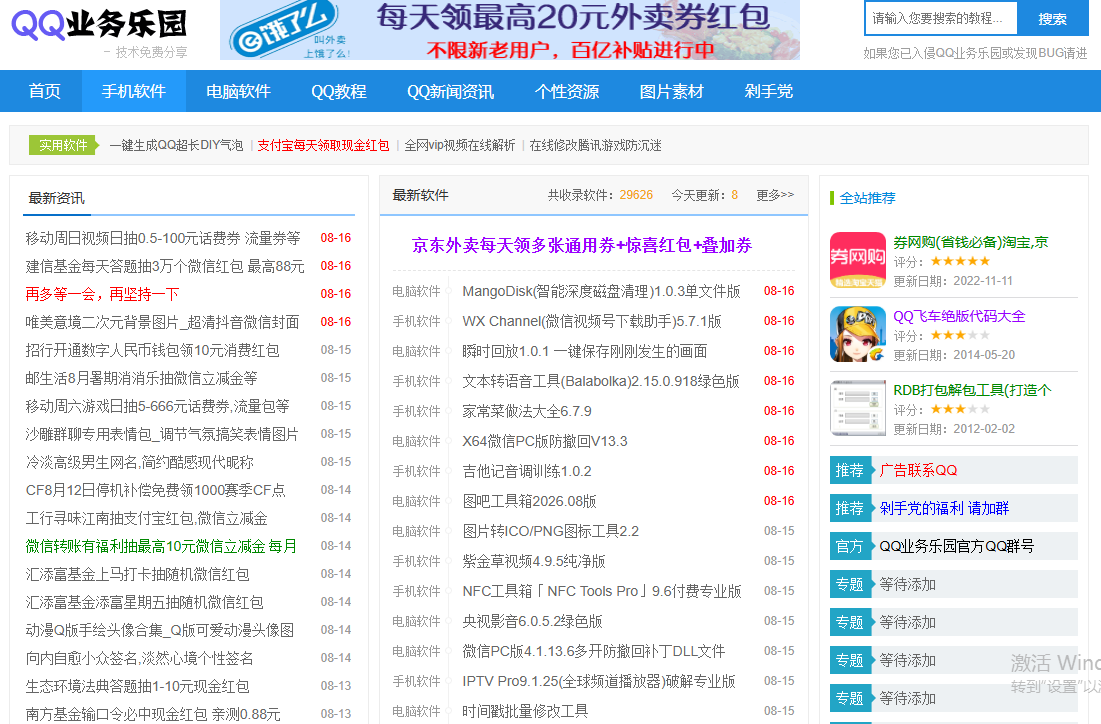Open news 汇添富基金上马打卡抽随机微信红包

pyautogui.click(x=138, y=574)
